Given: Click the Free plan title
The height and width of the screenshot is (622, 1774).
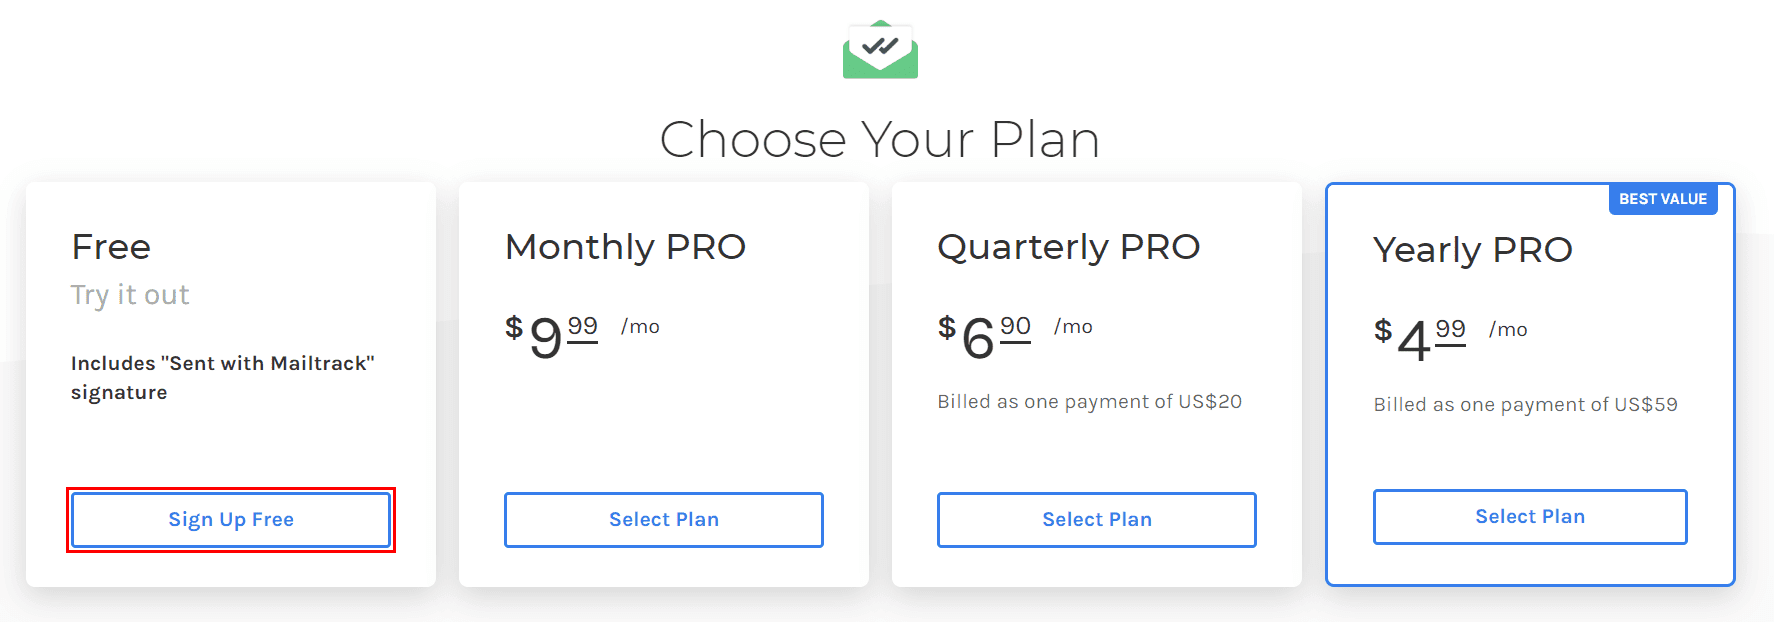Looking at the screenshot, I should pos(111,247).
